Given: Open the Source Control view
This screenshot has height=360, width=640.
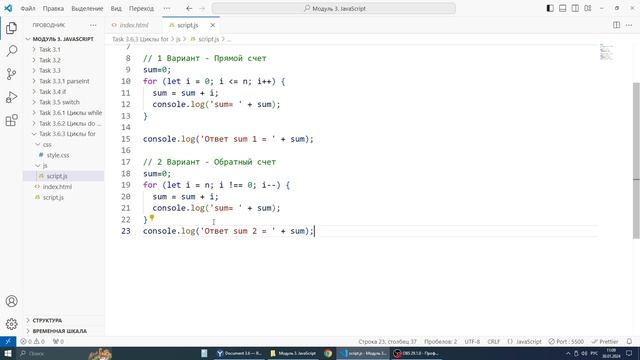Looking at the screenshot, I should click(x=11, y=74).
